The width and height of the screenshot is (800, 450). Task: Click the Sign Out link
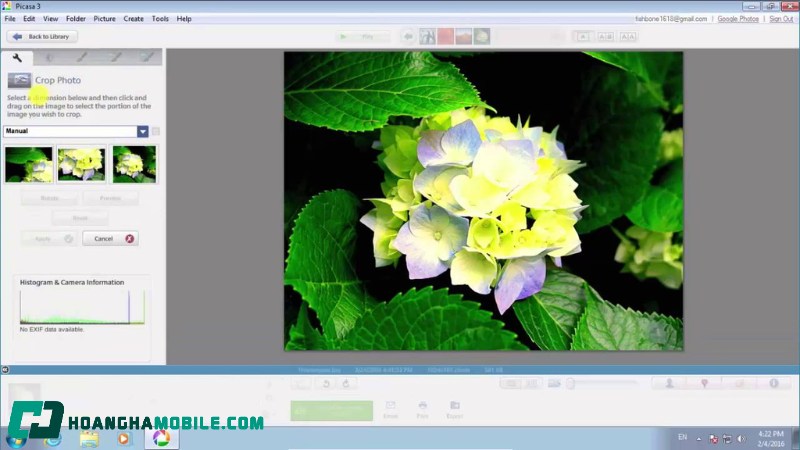coord(781,19)
